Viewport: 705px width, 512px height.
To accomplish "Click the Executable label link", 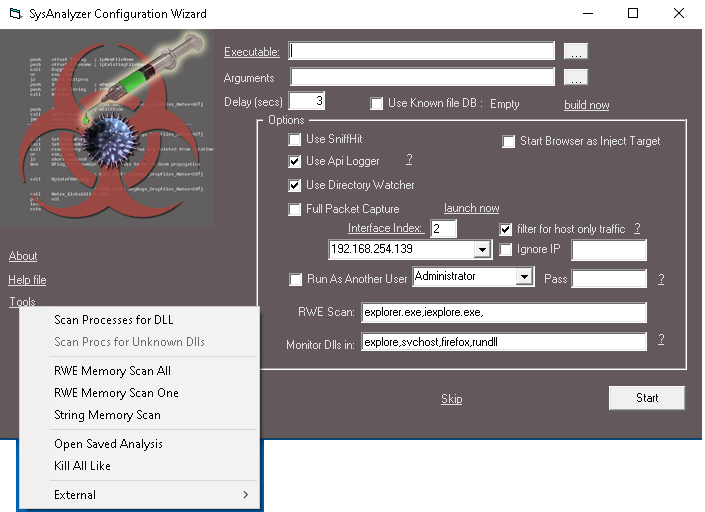I will [252, 52].
